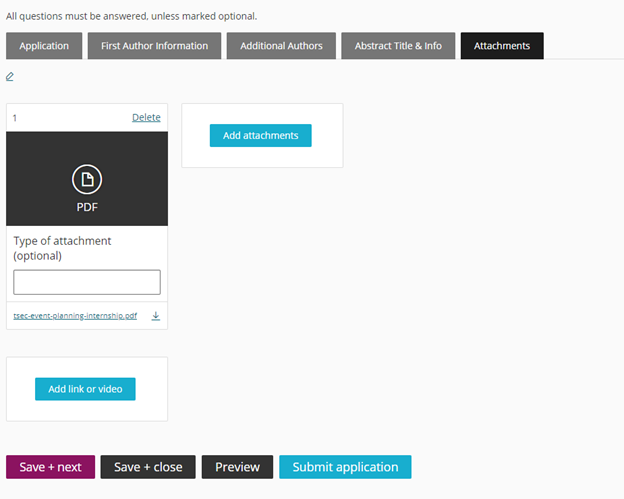Image resolution: width=624 pixels, height=499 pixels.
Task: Click the download arrow icon beside the PDF filename
Action: (156, 316)
